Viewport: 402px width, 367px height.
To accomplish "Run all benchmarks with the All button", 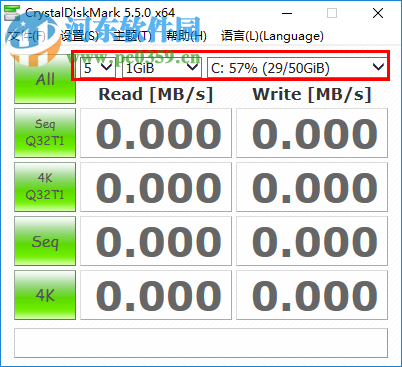I will click(45, 79).
